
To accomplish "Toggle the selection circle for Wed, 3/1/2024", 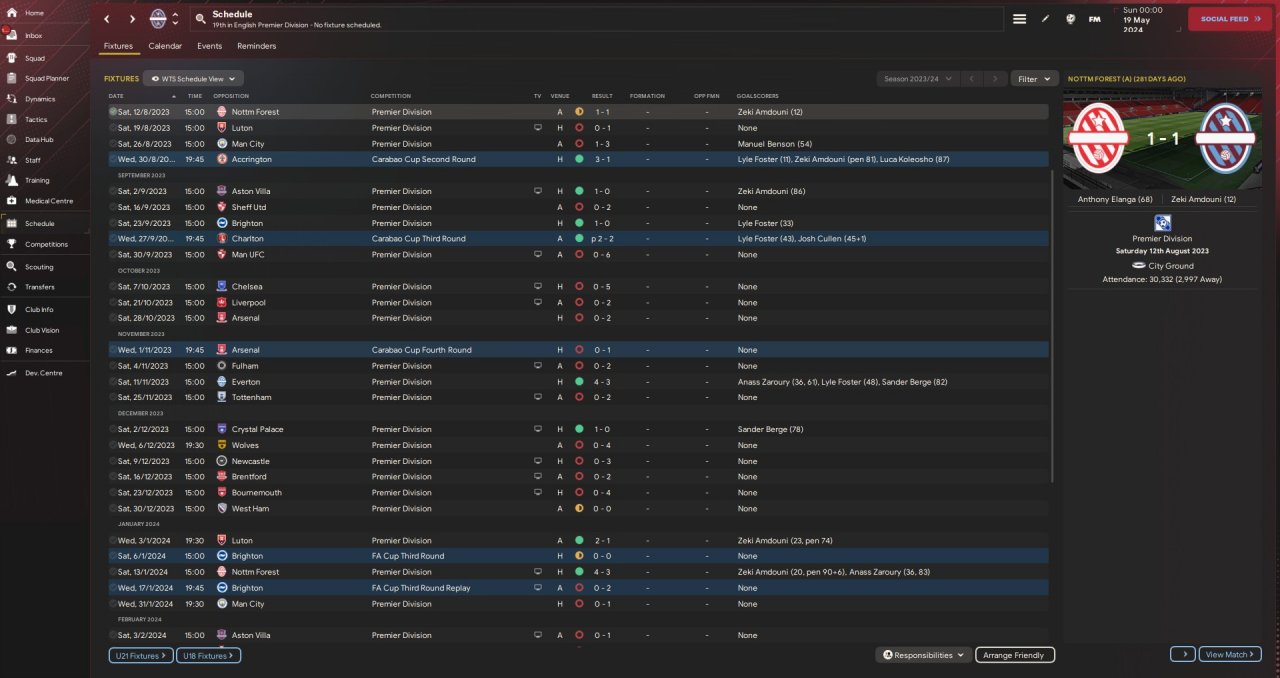I will click(x=113, y=540).
